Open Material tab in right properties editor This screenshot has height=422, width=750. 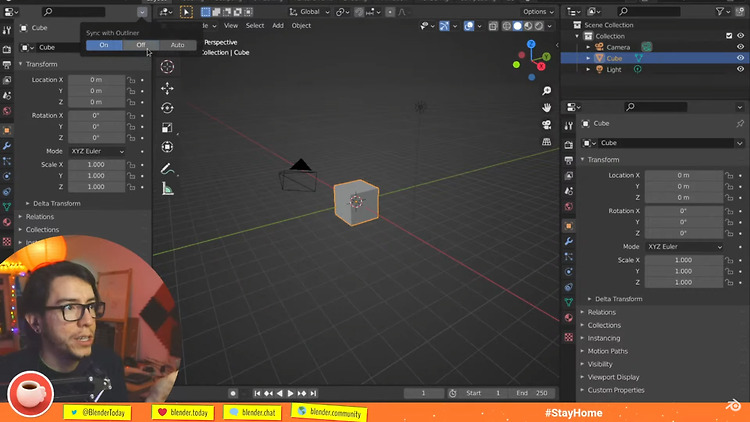pos(568,318)
